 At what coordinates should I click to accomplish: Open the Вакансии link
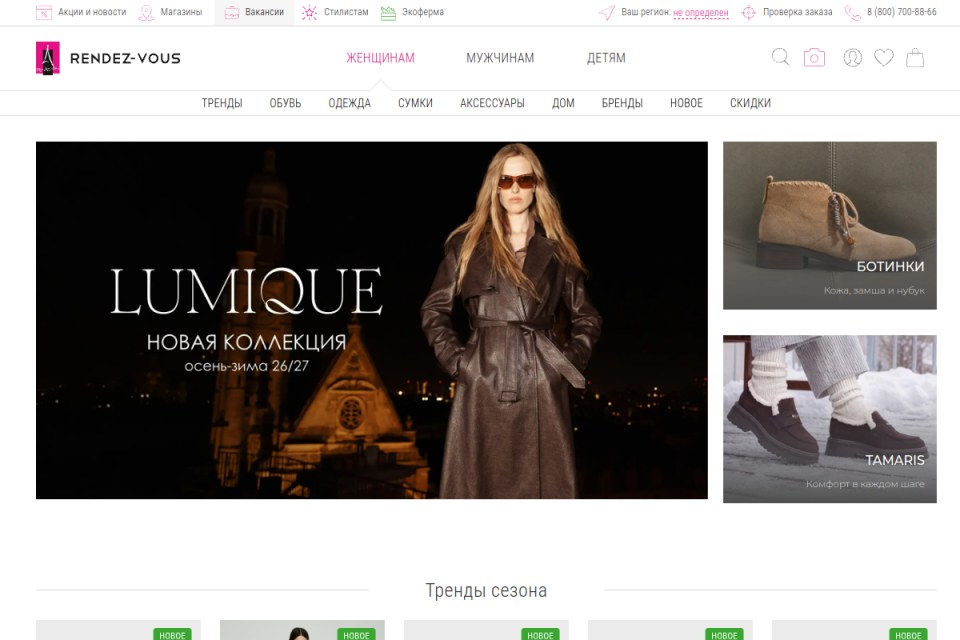pos(264,12)
